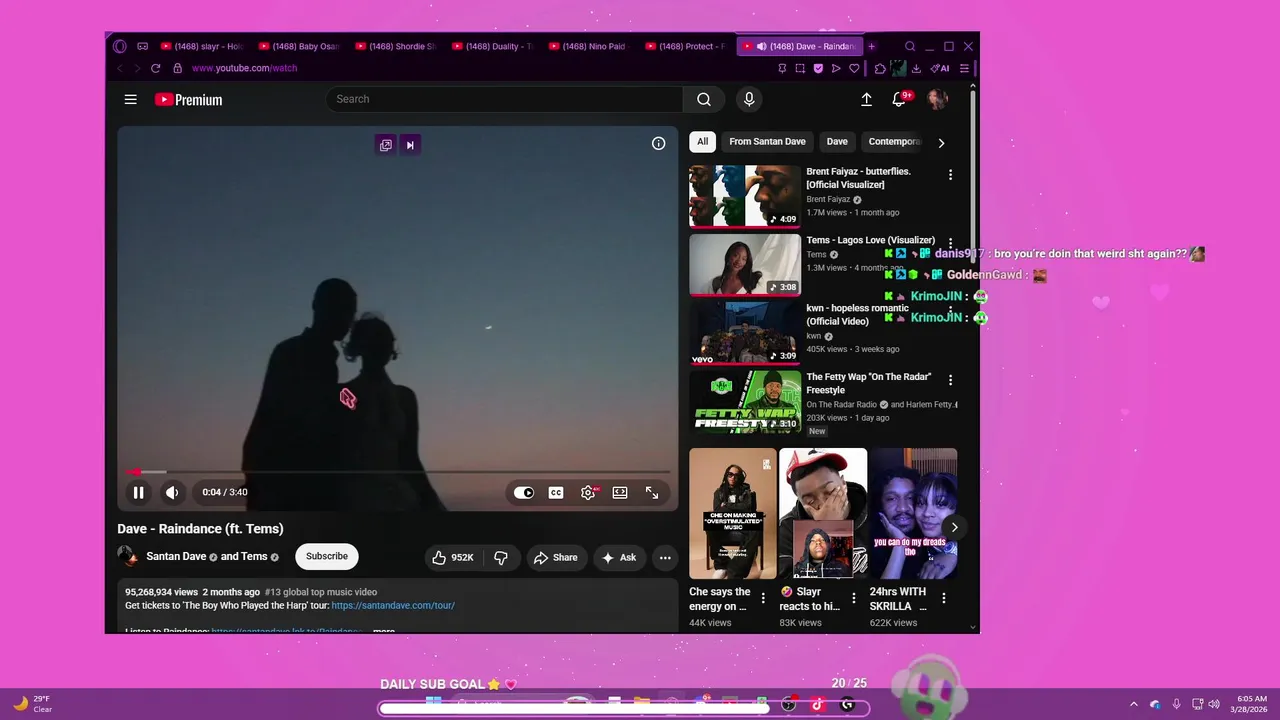This screenshot has width=1280, height=720.
Task: Toggle autoplay switch in player
Action: 524,492
